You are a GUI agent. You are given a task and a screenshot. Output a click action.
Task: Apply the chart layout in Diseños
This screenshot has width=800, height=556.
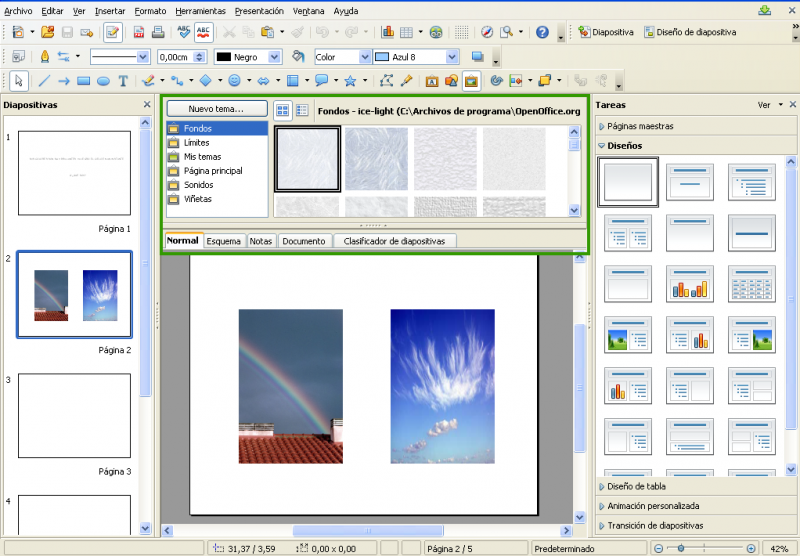pos(690,284)
